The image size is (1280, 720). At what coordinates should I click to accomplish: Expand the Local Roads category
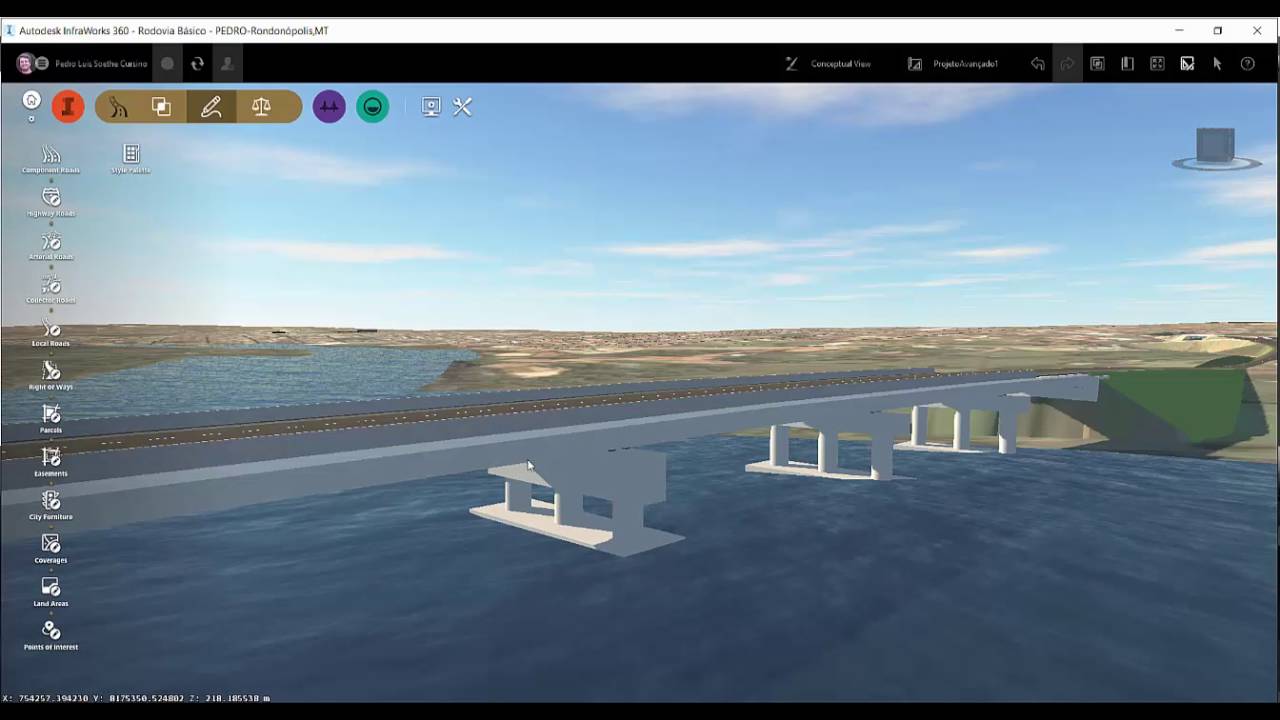[x=50, y=330]
